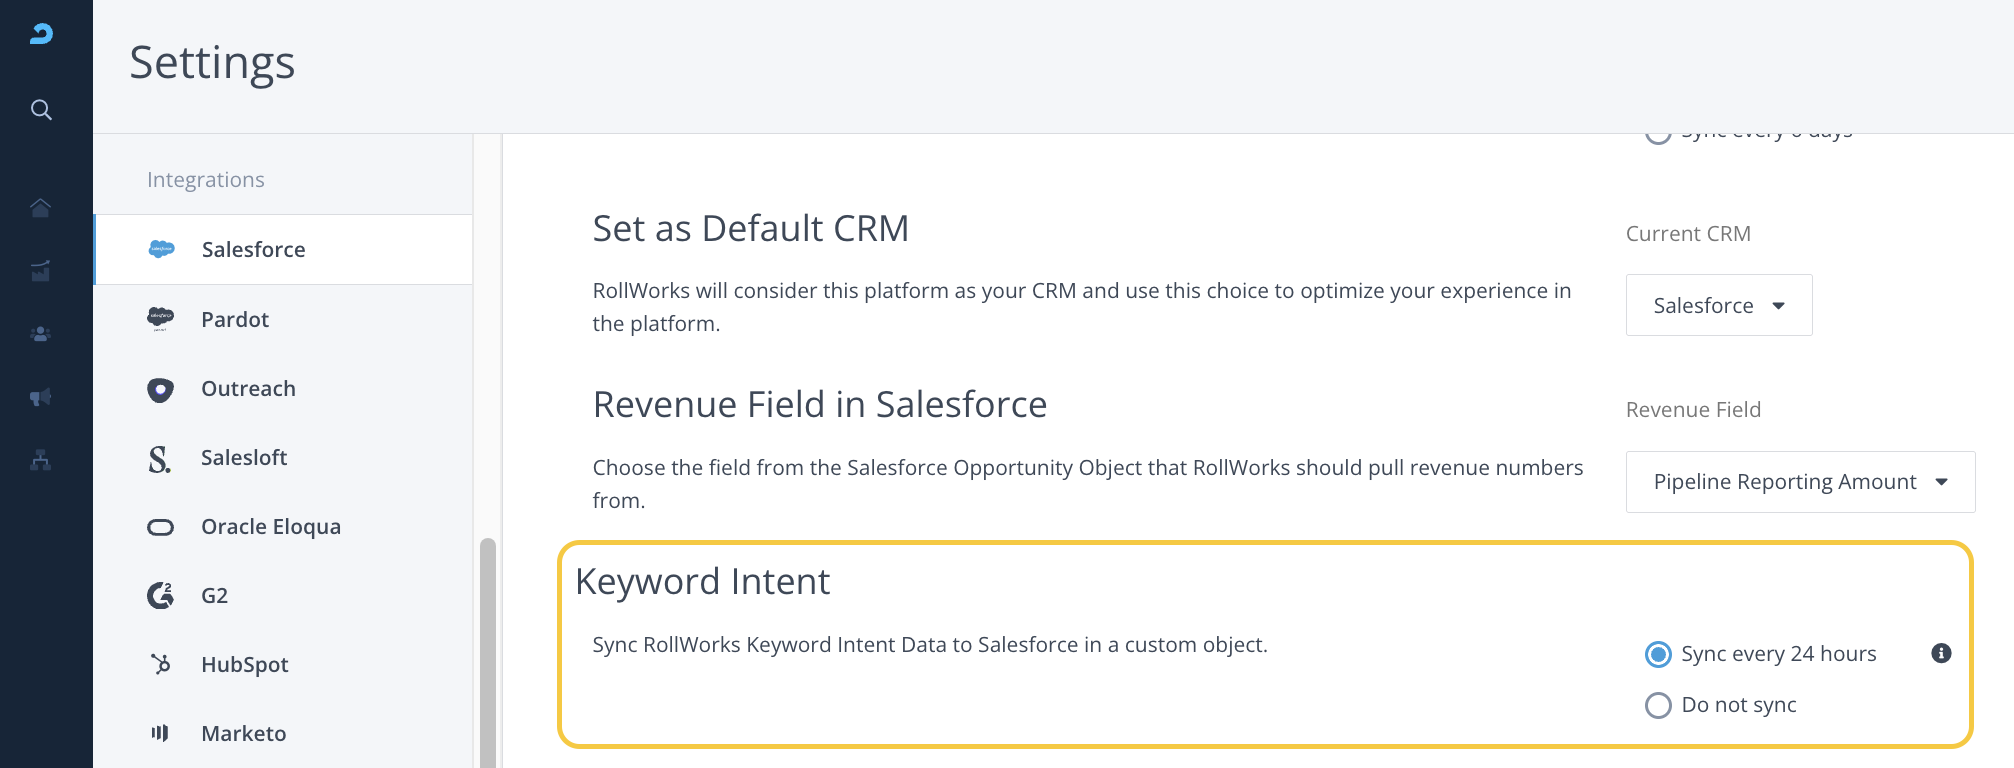
Task: Open the Marketo integration
Action: click(243, 734)
